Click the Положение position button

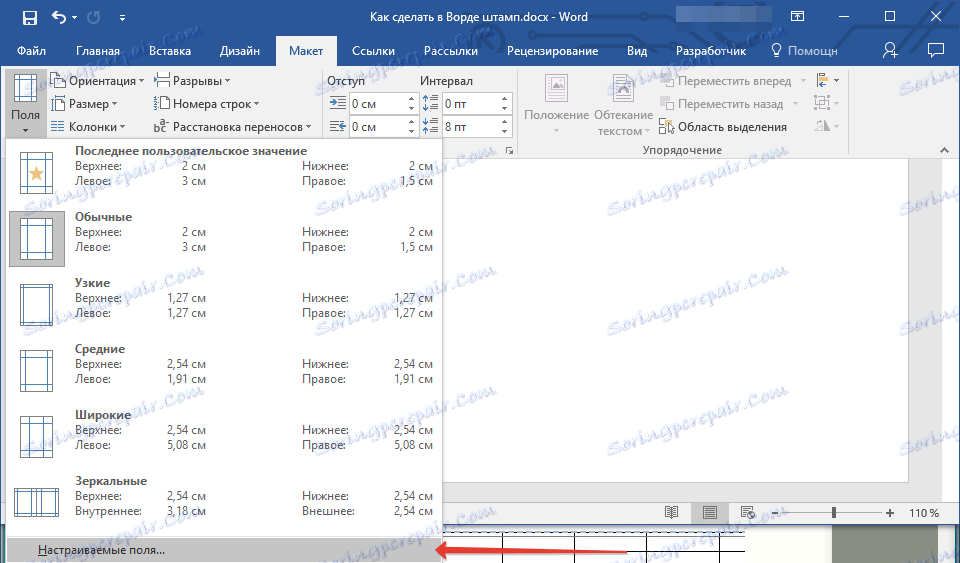point(557,104)
